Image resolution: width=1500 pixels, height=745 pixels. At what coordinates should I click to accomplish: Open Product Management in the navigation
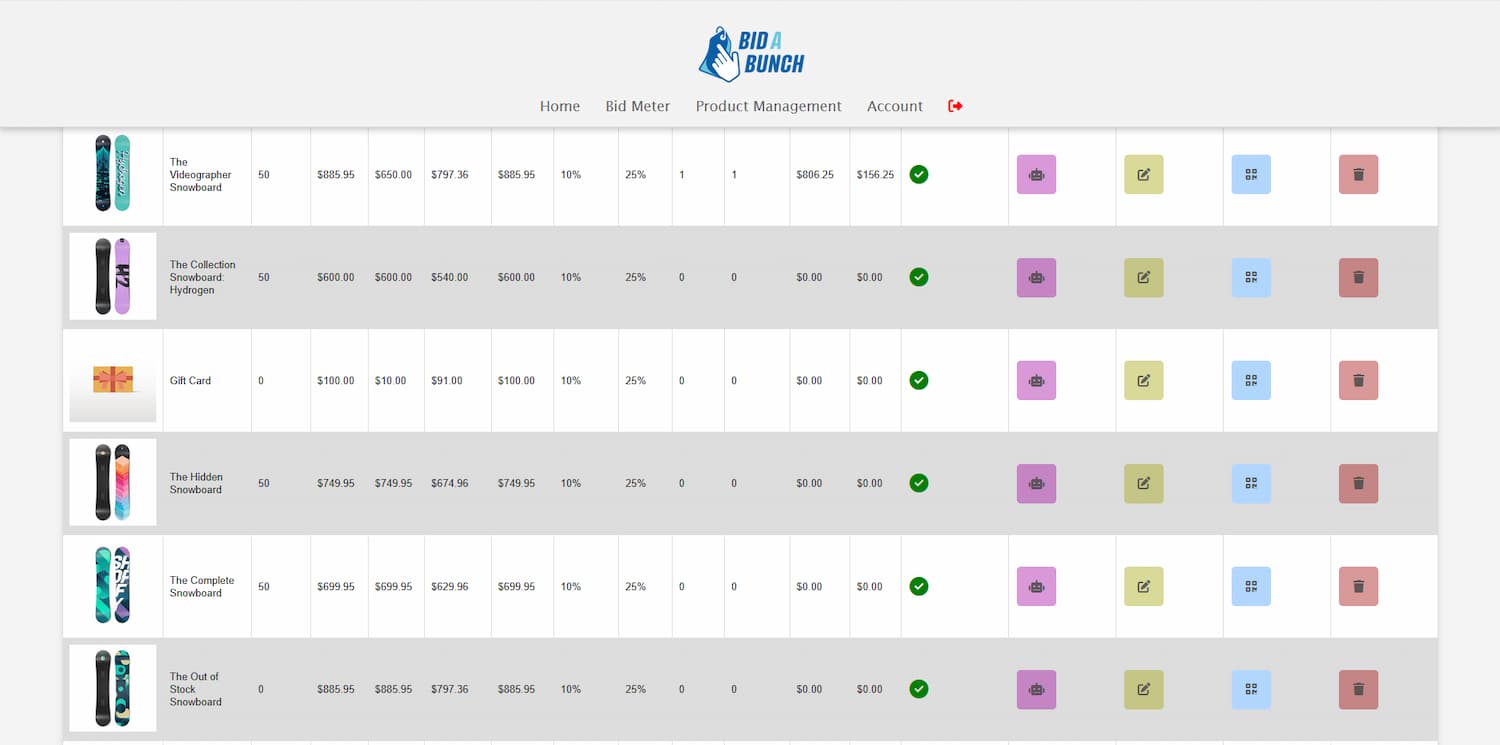[x=769, y=106]
